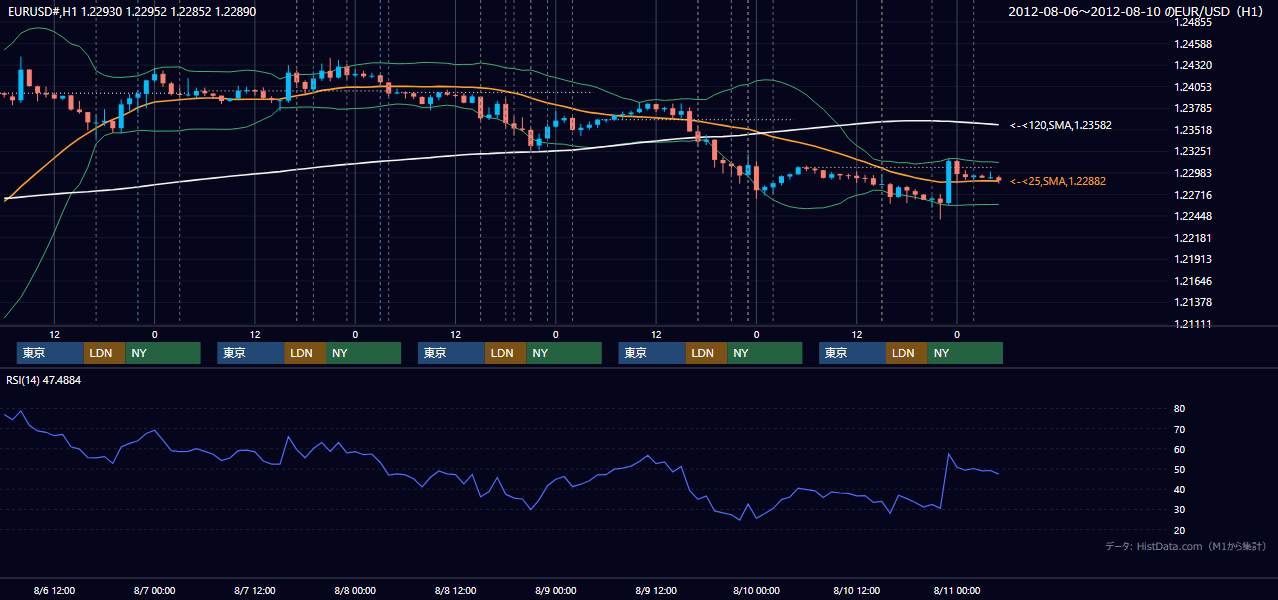This screenshot has width=1278, height=600.
Task: Select the 8/7 12:00 time axis label
Action: click(254, 590)
